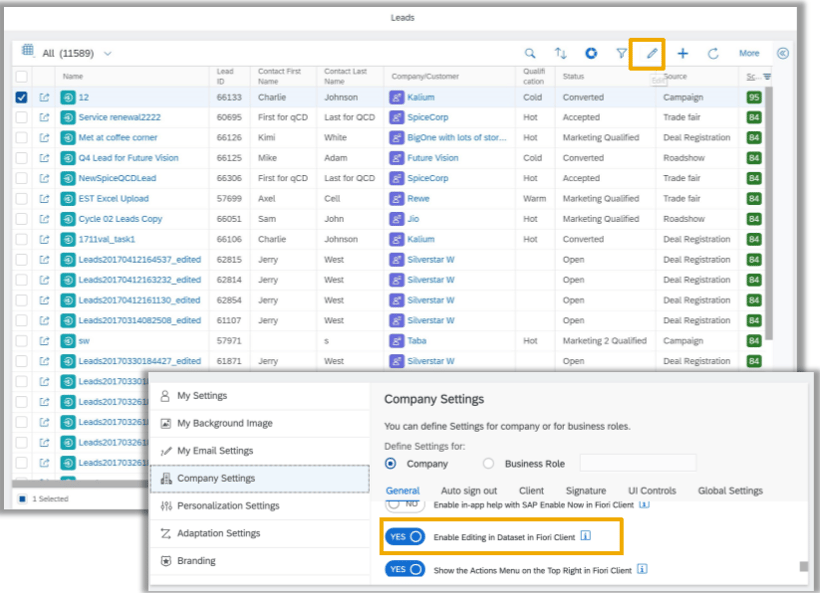Check the NewSpiceQCDLead row checkbox
The width and height of the screenshot is (820, 593).
tap(21, 178)
